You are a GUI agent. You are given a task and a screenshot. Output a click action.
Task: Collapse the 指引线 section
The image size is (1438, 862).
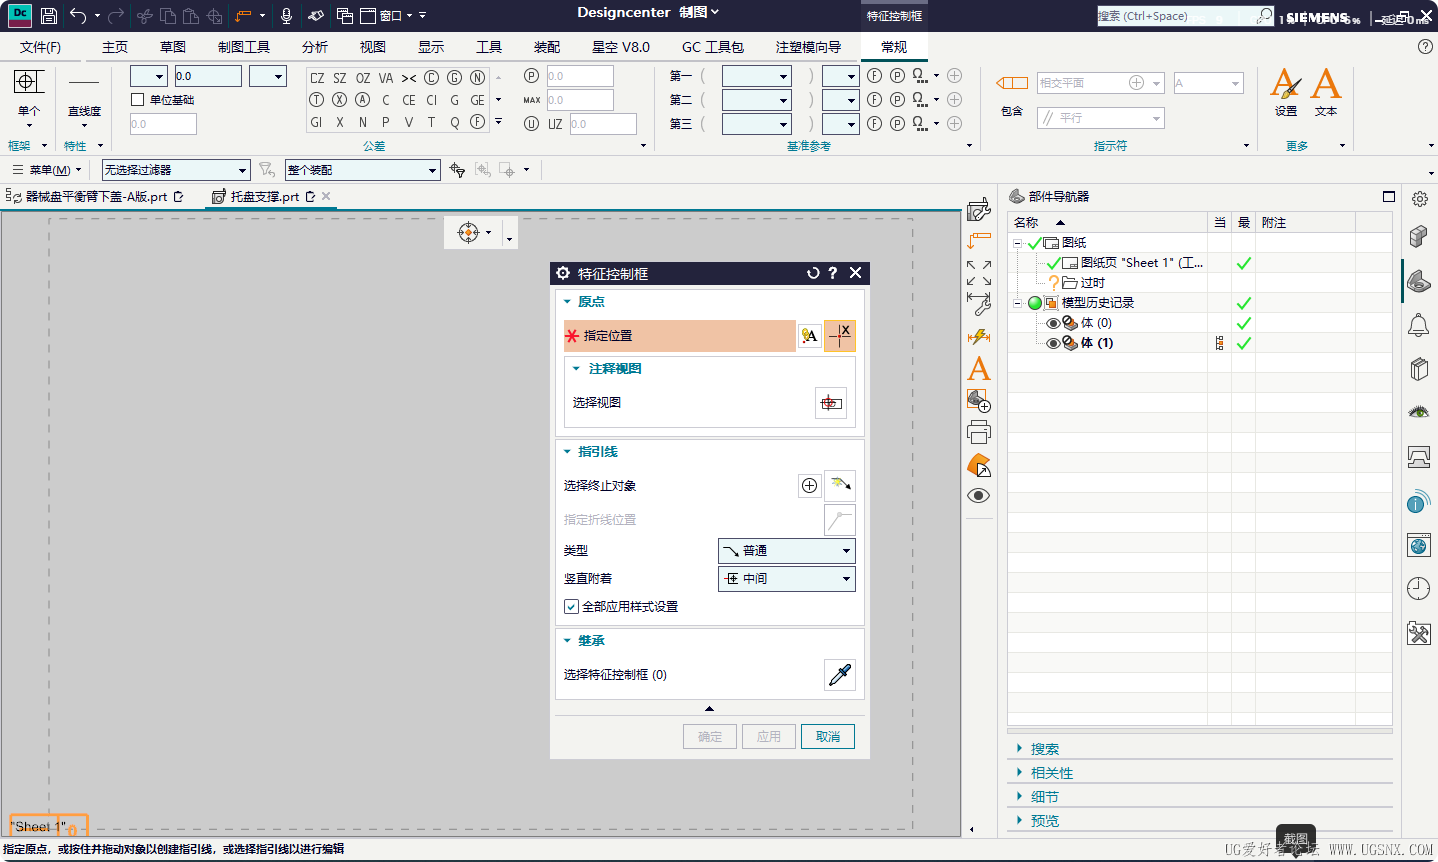click(x=567, y=452)
